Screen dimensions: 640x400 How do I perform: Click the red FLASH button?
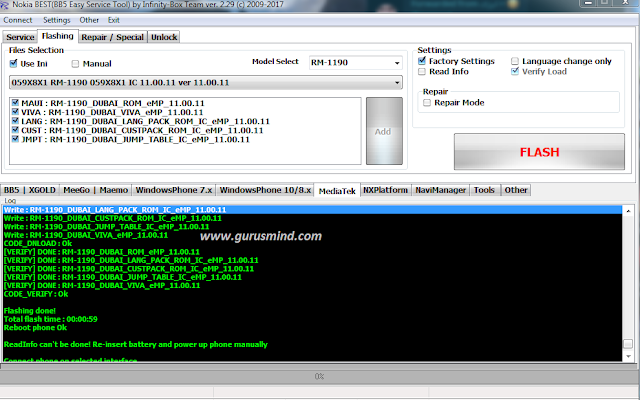[539, 152]
